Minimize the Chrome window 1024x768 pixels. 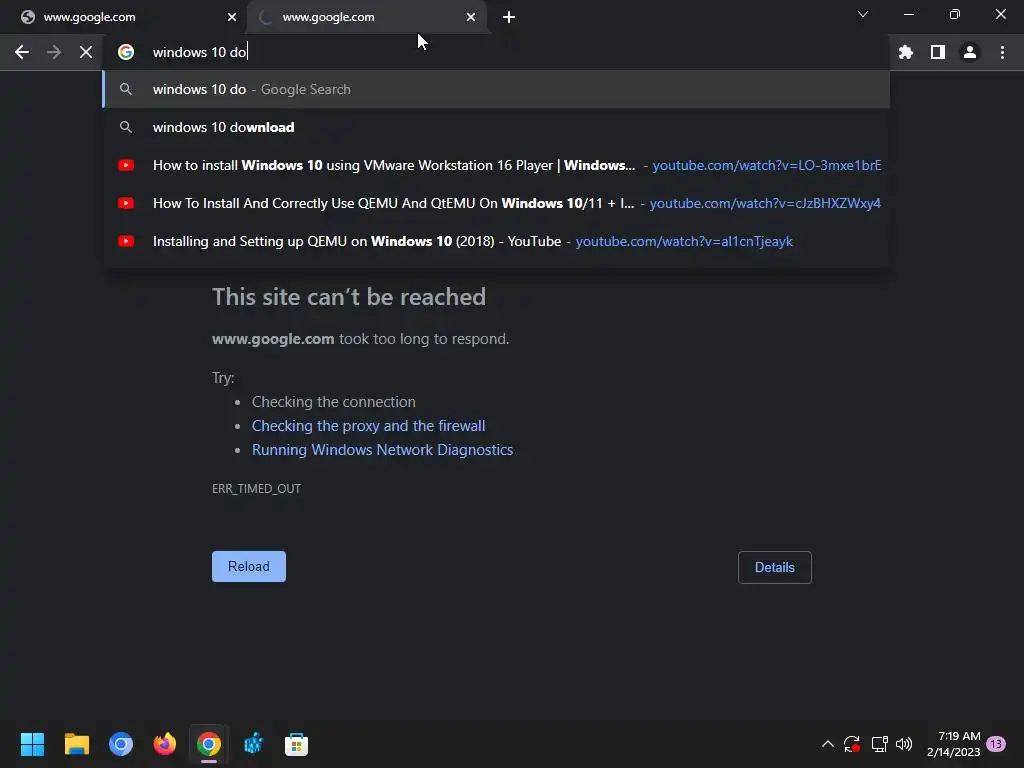[908, 14]
